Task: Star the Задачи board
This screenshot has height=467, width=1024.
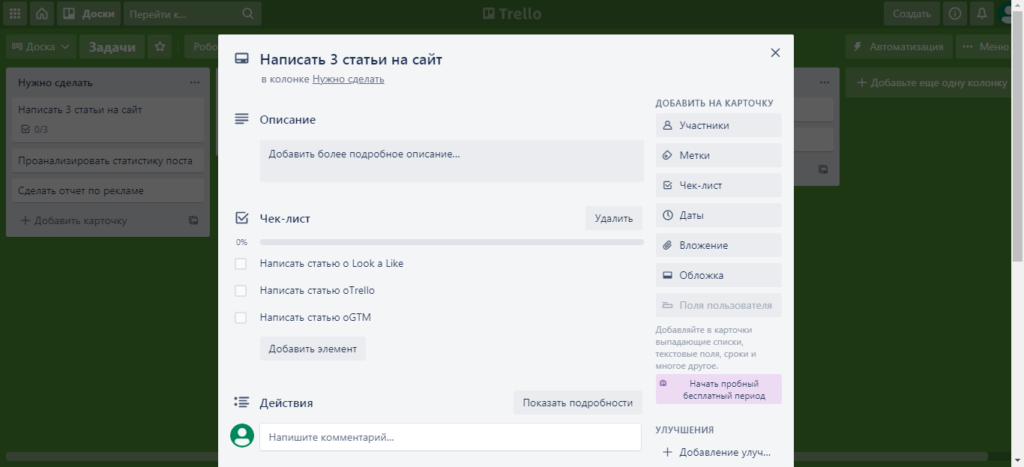Action: point(160,47)
